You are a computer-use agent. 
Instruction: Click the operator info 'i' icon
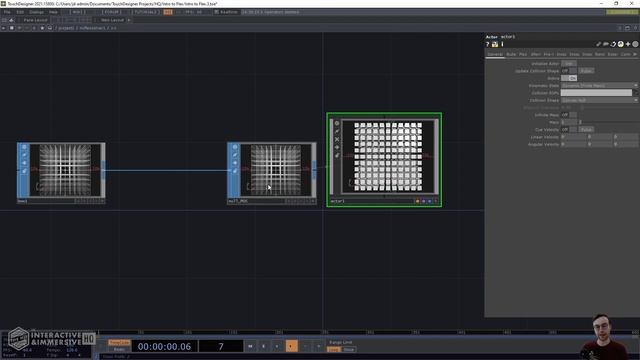pyautogui.click(x=502, y=44)
